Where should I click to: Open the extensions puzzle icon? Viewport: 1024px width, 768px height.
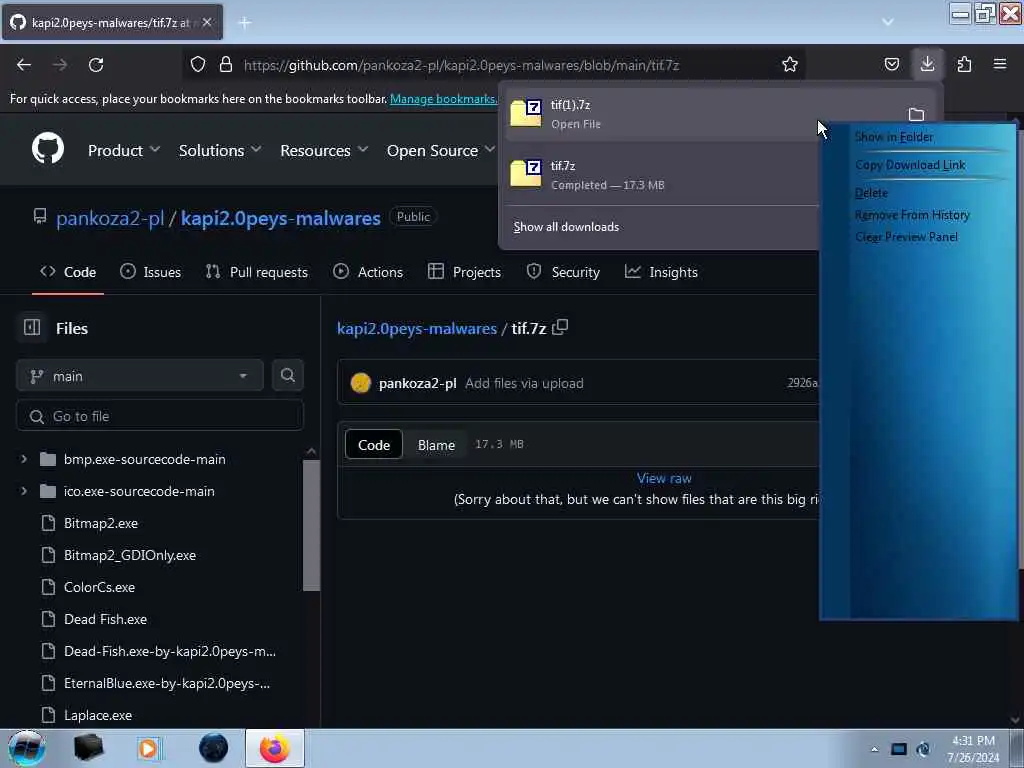(964, 64)
